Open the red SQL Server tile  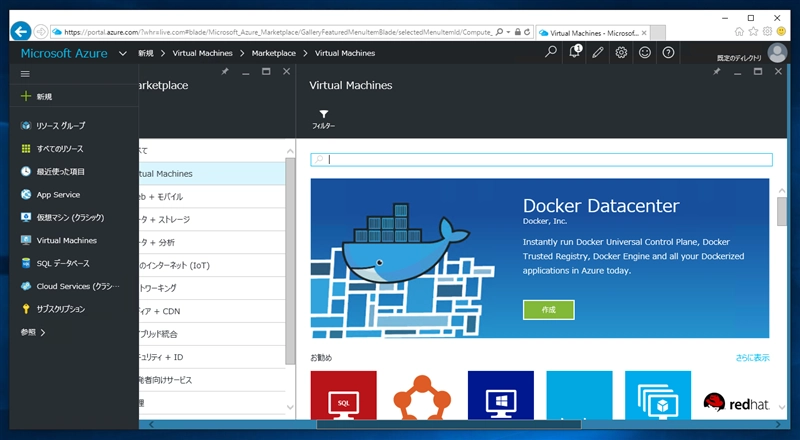pyautogui.click(x=343, y=395)
